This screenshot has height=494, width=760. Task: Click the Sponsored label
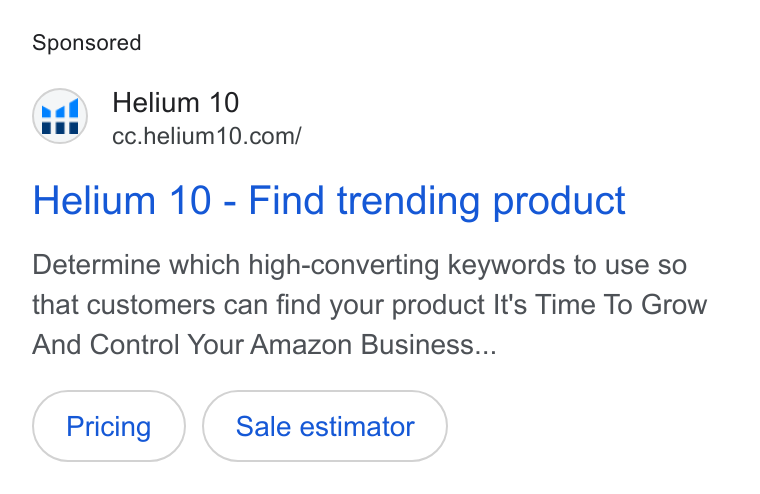(86, 43)
